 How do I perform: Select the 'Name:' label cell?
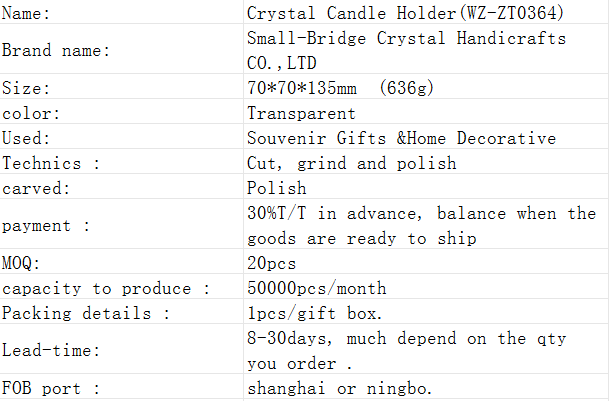(122, 12)
